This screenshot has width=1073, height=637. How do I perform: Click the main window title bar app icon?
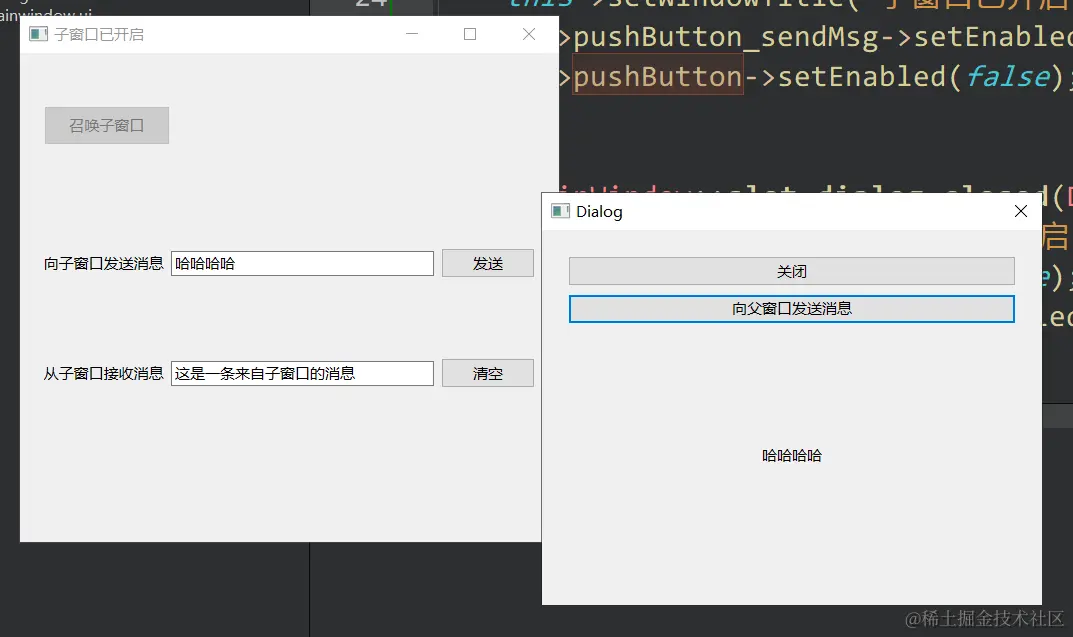(38, 34)
